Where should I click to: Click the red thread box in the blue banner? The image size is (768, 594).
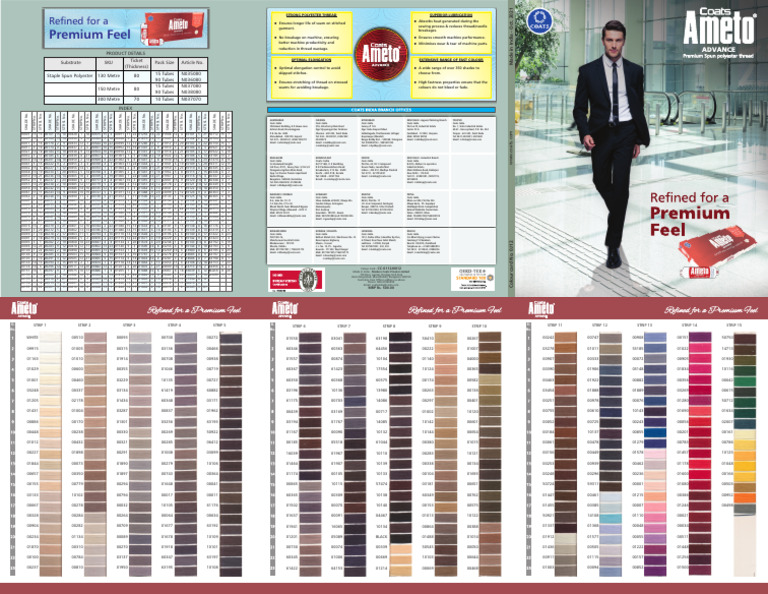pos(174,28)
